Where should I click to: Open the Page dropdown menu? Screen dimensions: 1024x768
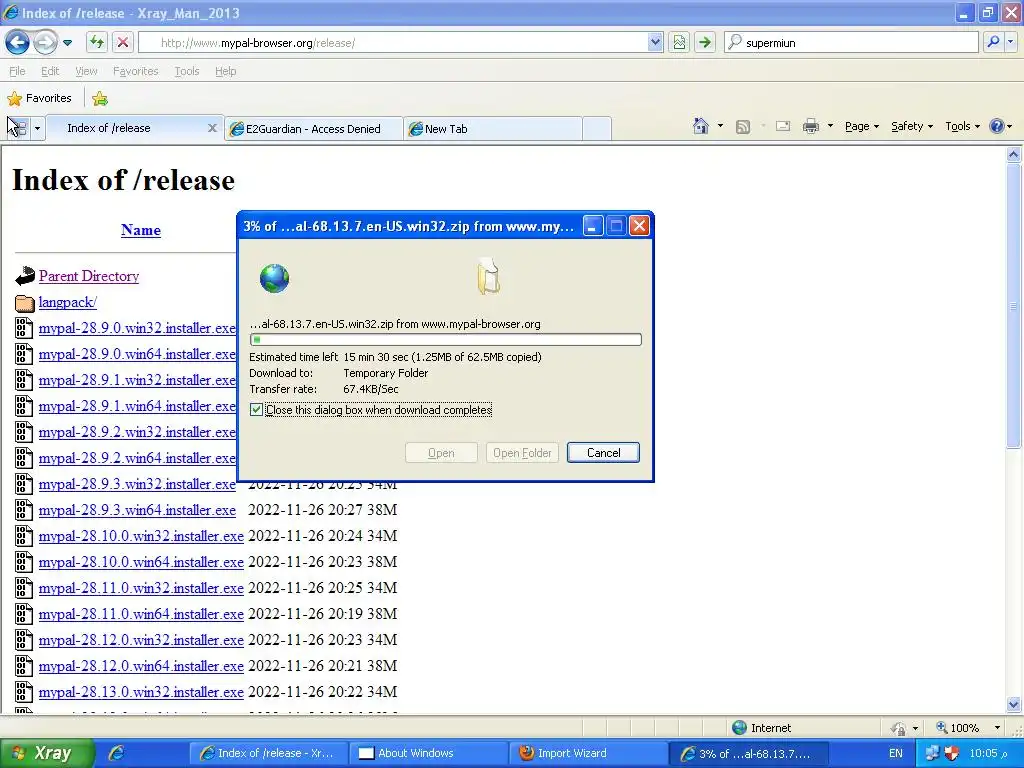coord(861,126)
